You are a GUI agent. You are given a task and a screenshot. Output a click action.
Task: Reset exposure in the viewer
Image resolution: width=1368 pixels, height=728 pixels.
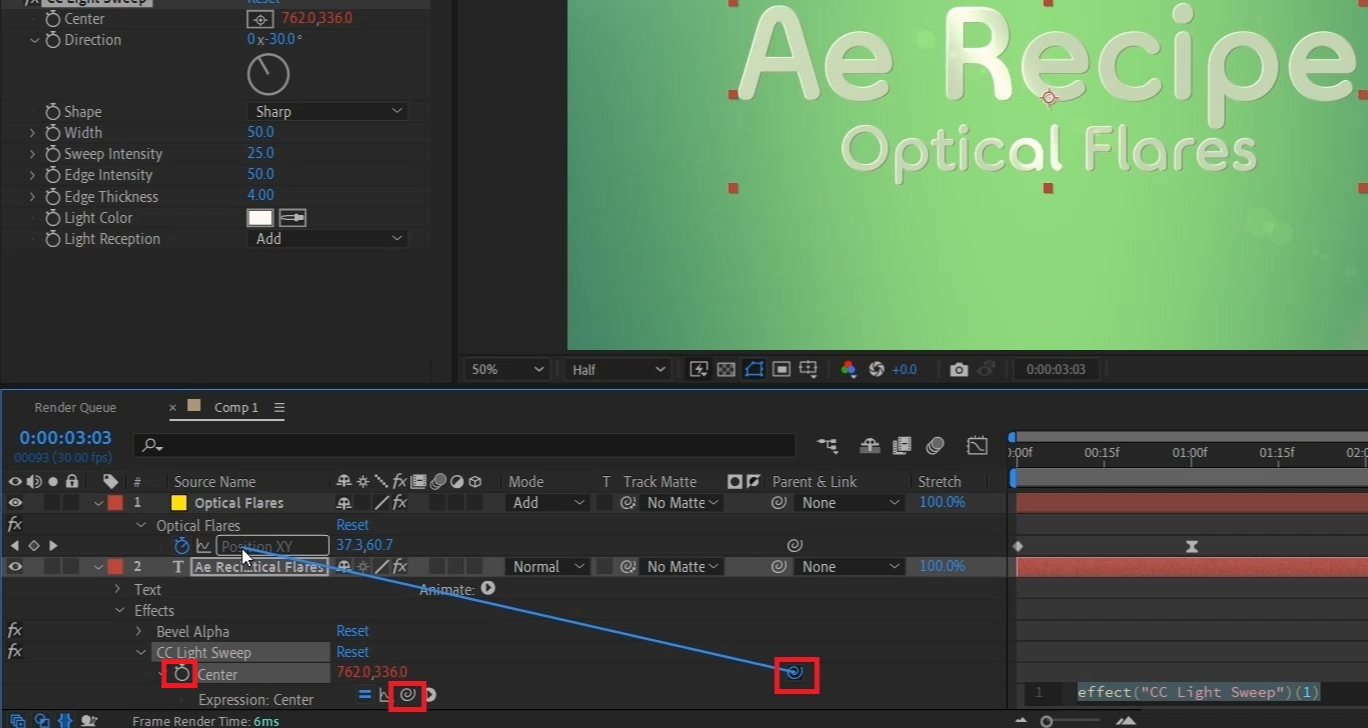tap(877, 369)
